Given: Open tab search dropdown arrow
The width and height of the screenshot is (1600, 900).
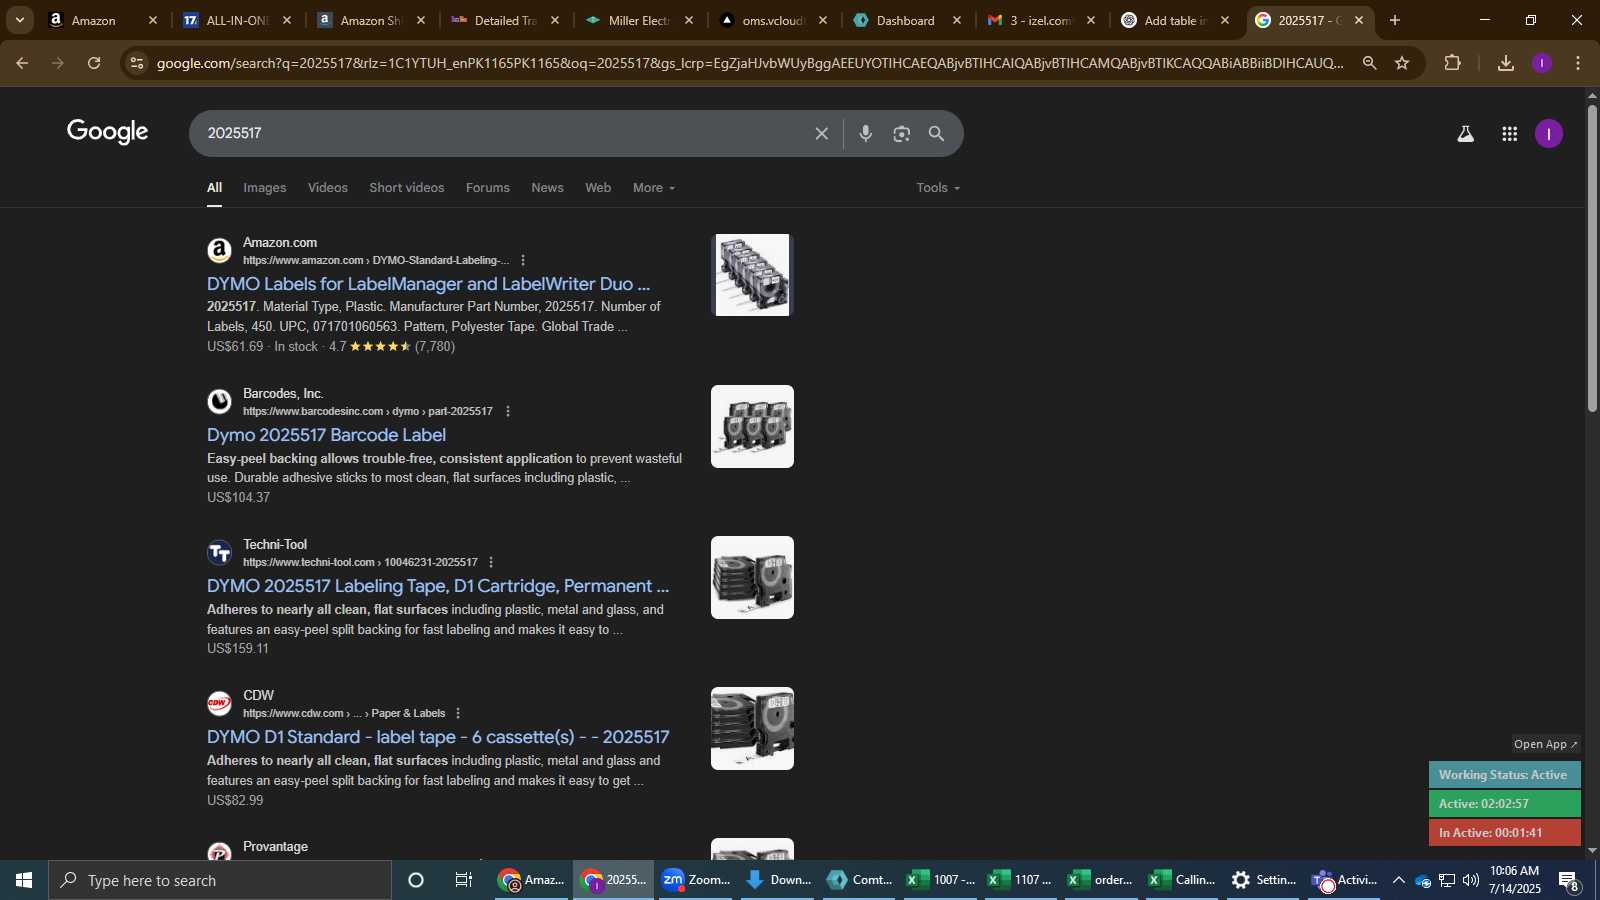Looking at the screenshot, I should click(x=19, y=20).
